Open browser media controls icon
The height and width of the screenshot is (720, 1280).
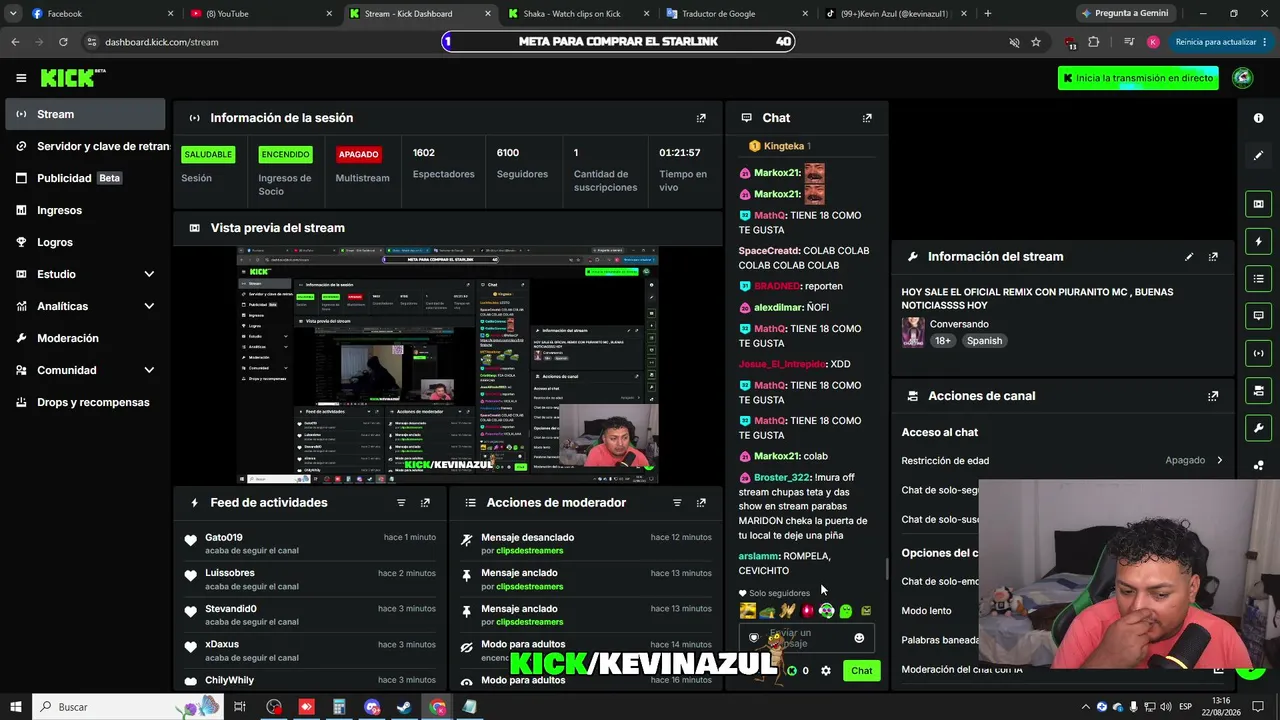click(1129, 42)
